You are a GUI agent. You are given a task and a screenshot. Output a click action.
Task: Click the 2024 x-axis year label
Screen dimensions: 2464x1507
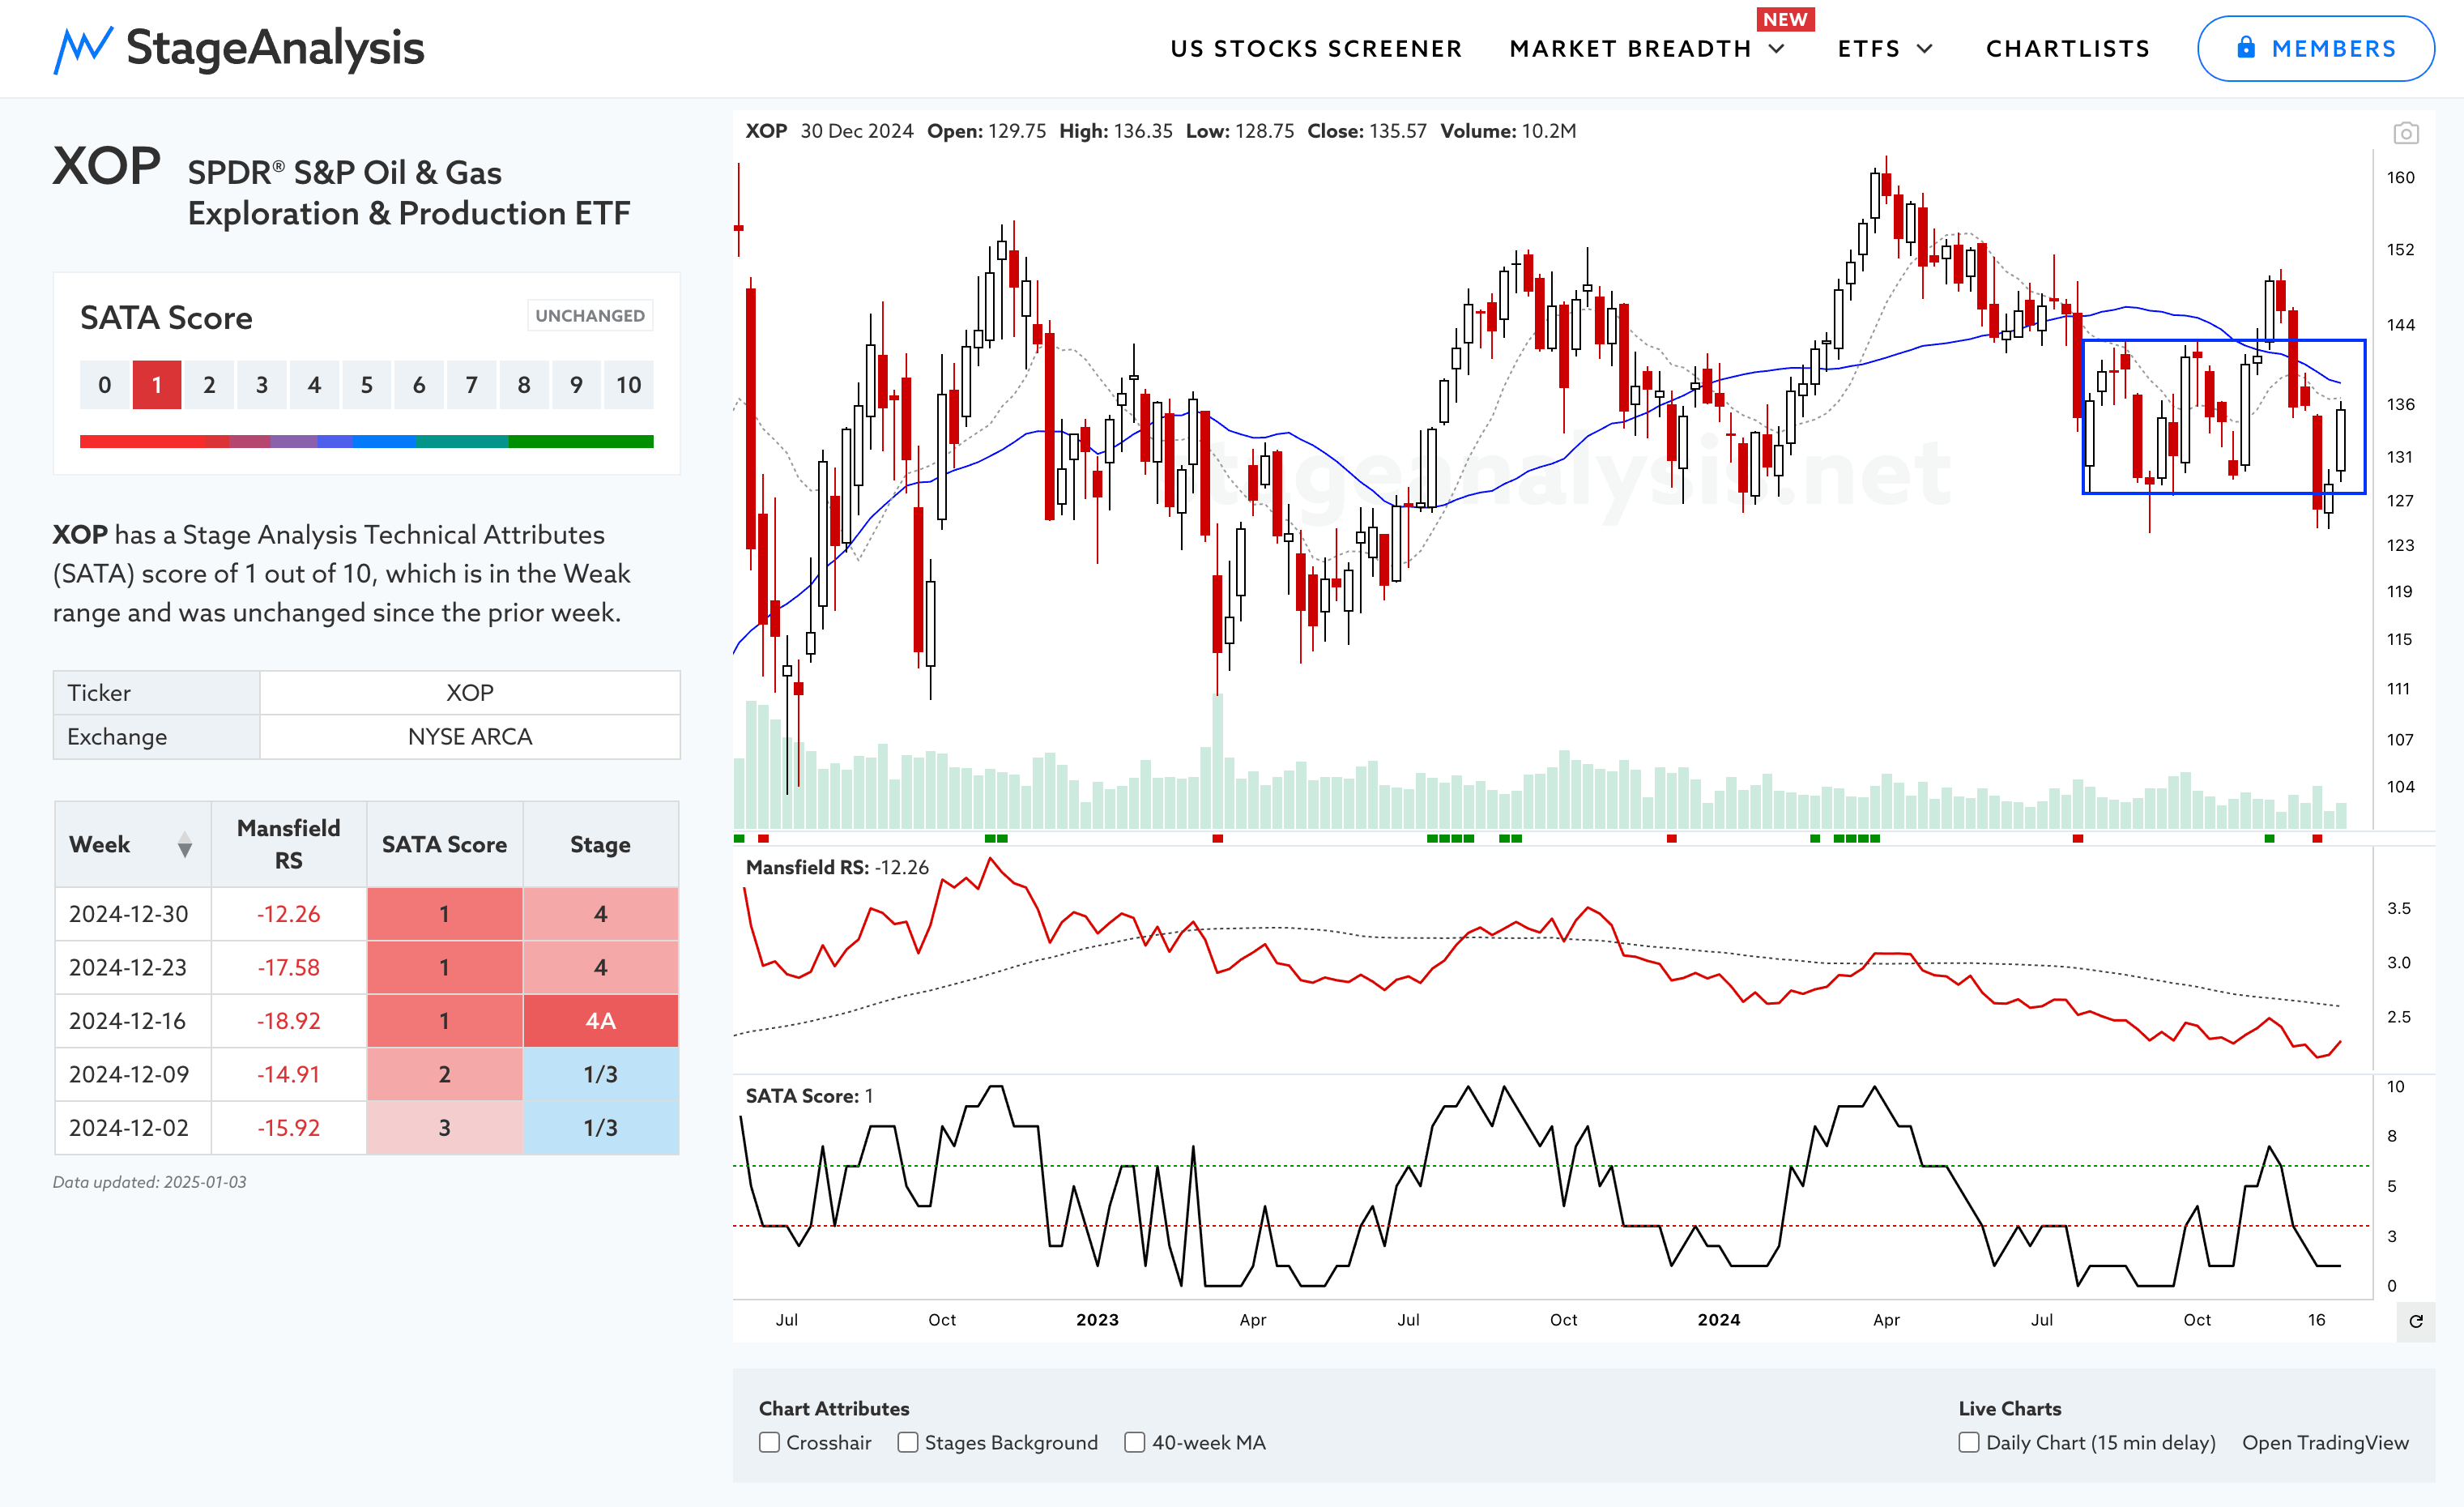point(1718,1320)
